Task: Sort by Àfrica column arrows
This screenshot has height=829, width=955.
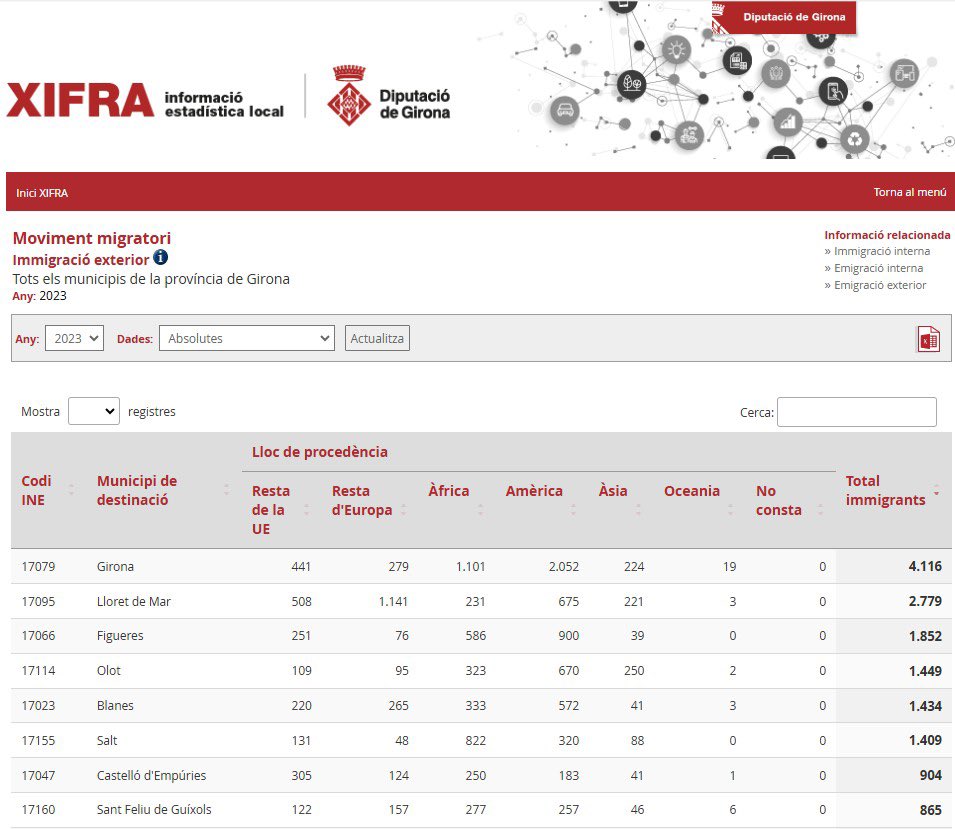Action: [x=481, y=510]
